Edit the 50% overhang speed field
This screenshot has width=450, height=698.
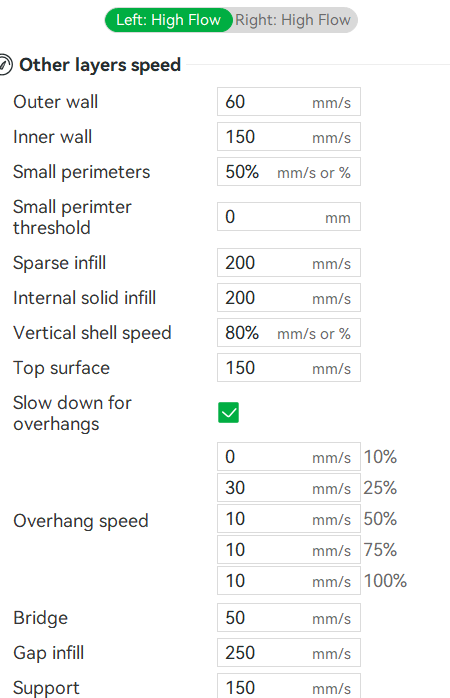[x=289, y=519]
